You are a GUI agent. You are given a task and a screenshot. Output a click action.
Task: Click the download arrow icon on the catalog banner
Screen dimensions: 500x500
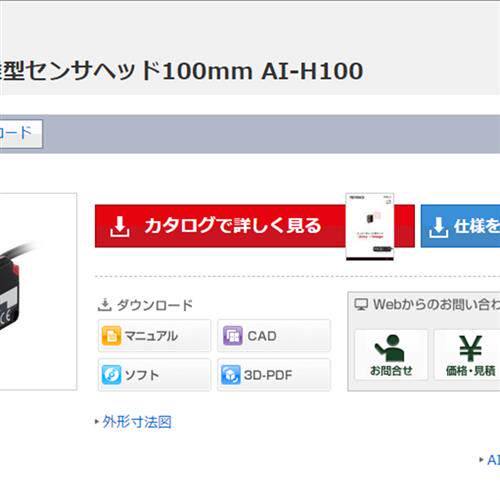tap(120, 226)
